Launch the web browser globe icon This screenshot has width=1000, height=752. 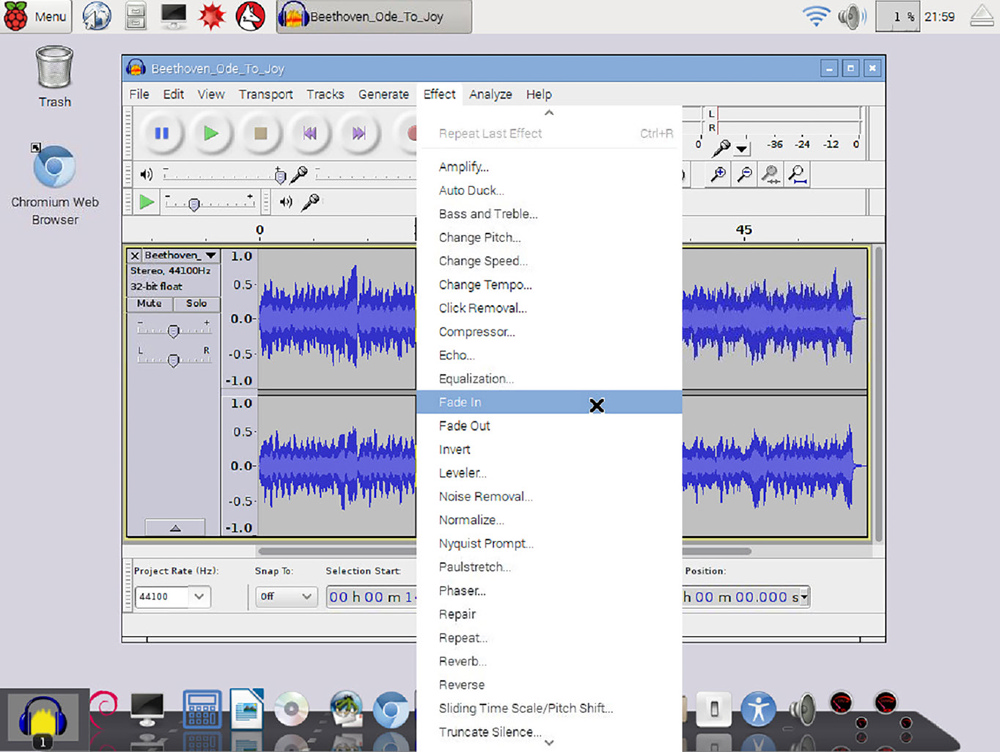click(97, 17)
